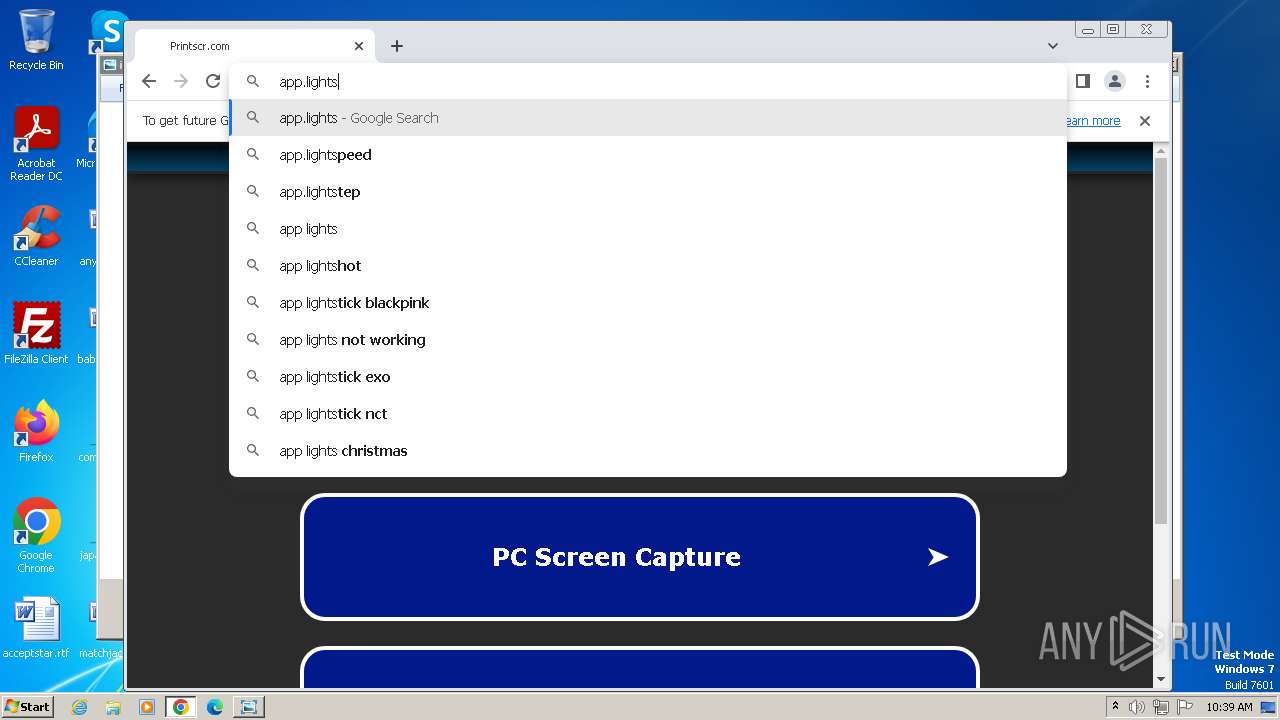Open the Chrome profile avatar

(1115, 81)
